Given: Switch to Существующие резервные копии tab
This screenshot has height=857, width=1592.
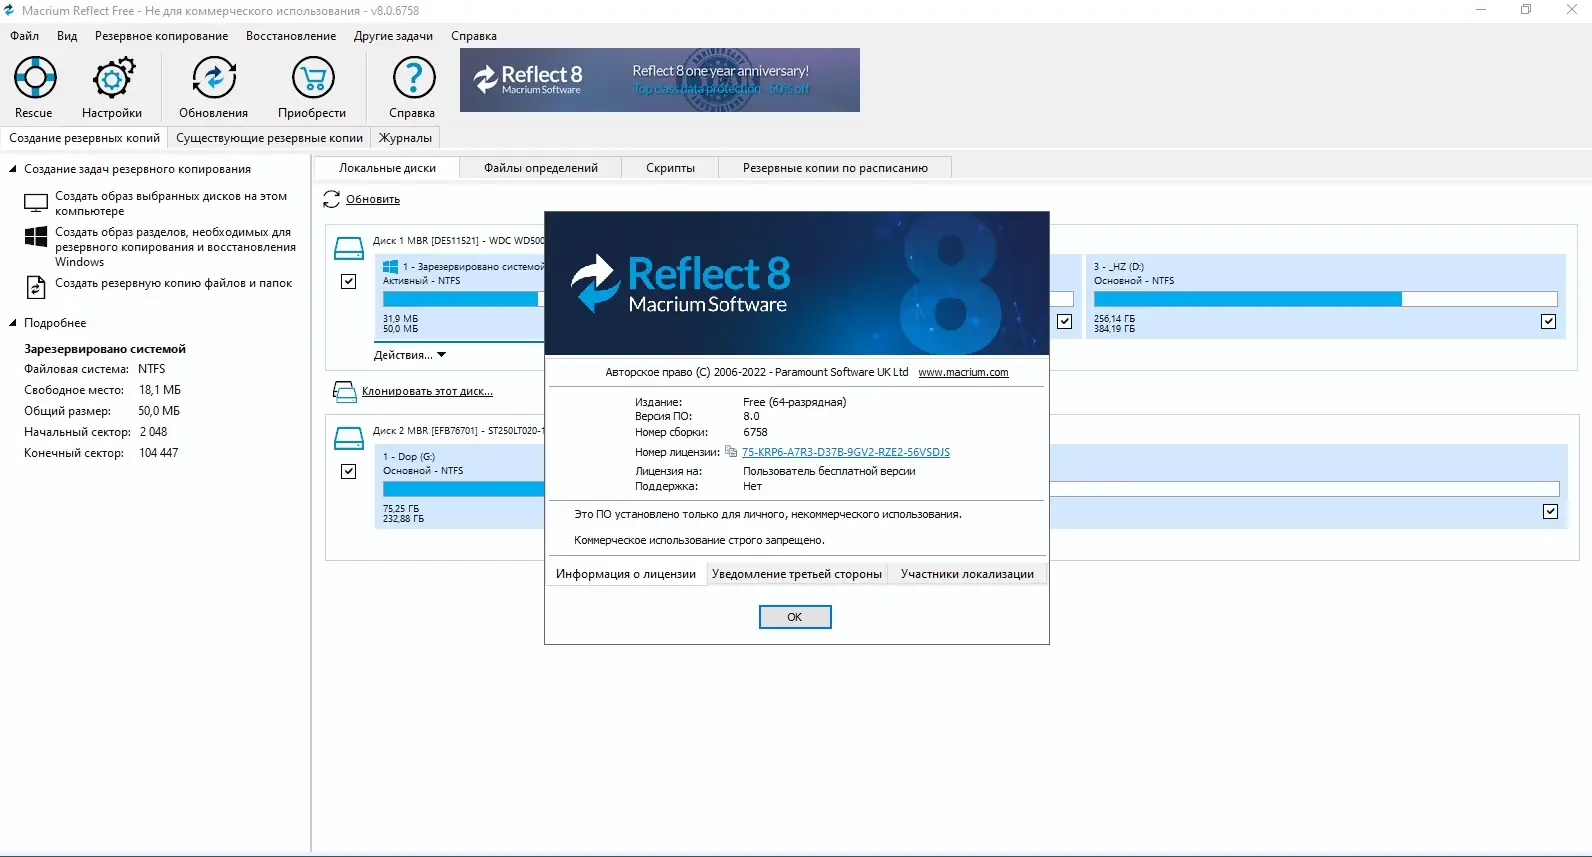Looking at the screenshot, I should (270, 138).
